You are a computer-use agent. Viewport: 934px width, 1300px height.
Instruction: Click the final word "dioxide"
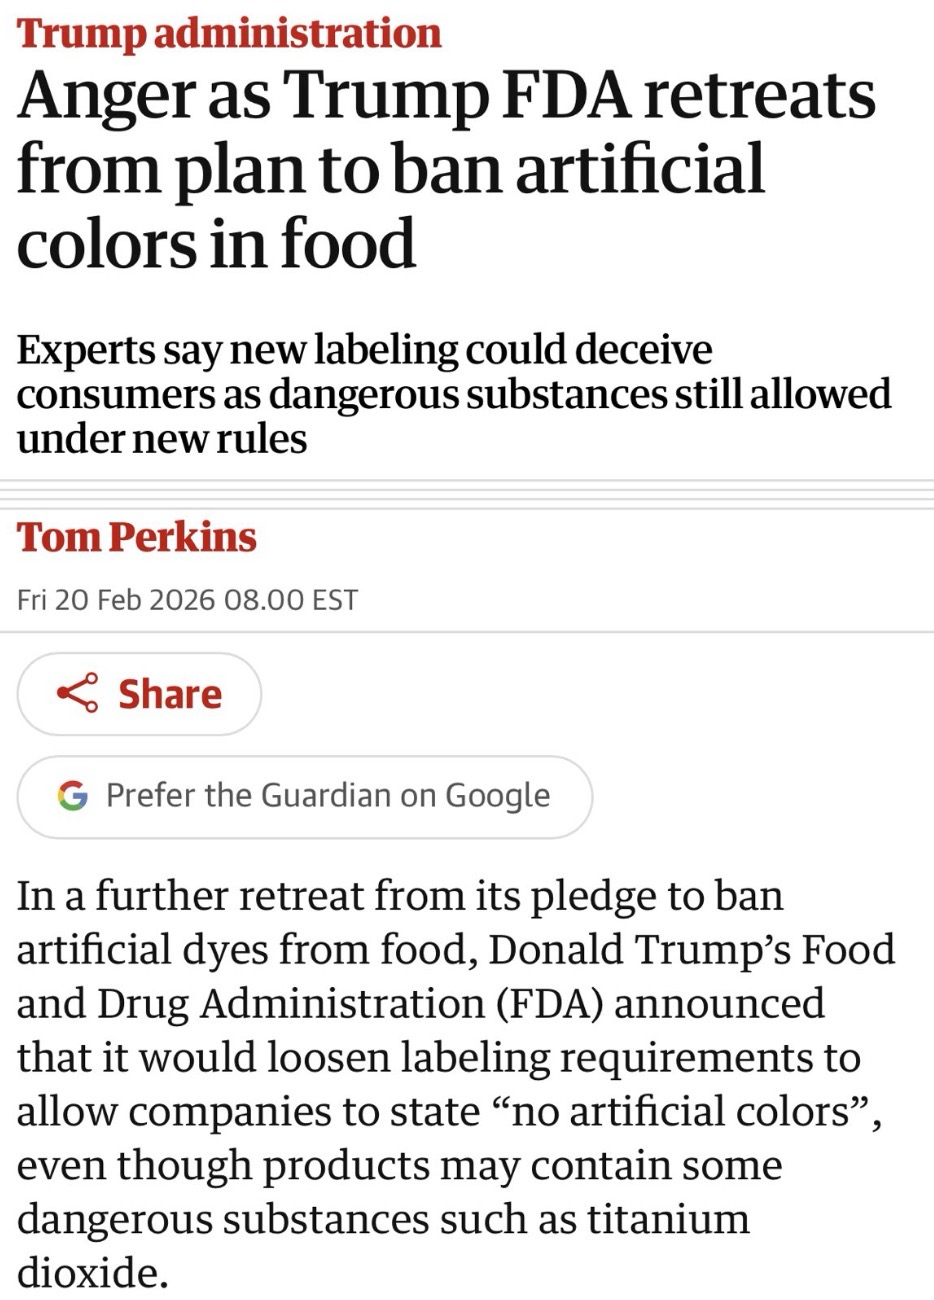90,1273
